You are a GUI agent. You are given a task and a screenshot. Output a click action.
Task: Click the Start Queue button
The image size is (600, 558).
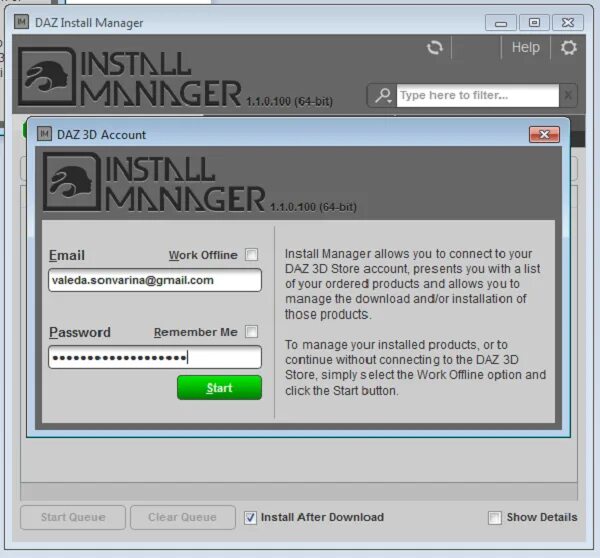(x=73, y=517)
